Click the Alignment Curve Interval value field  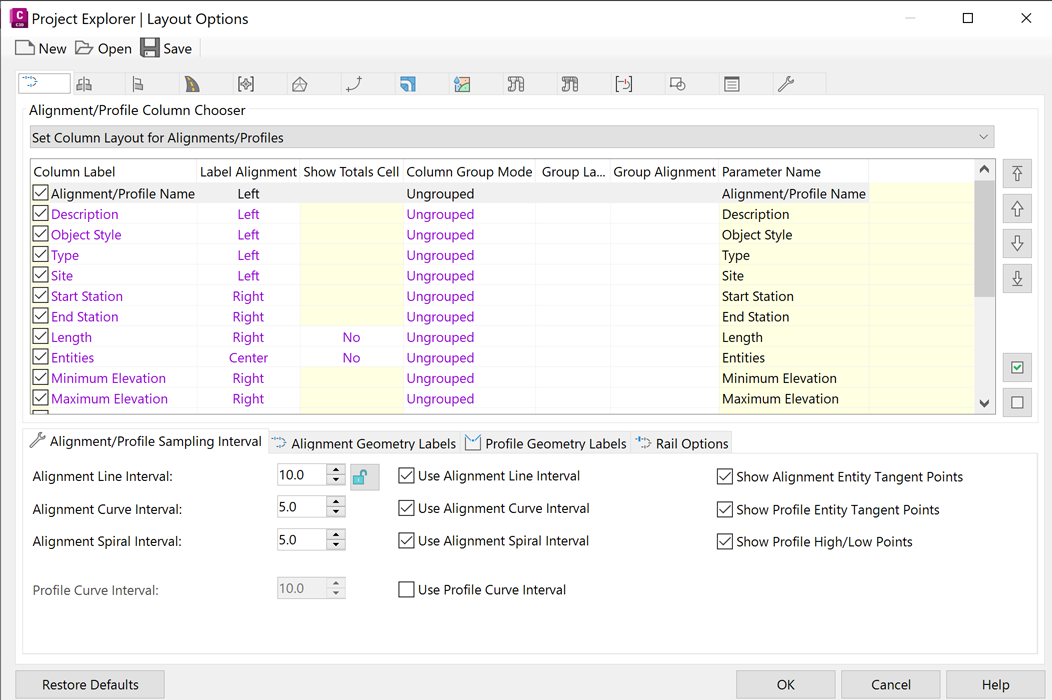302,507
